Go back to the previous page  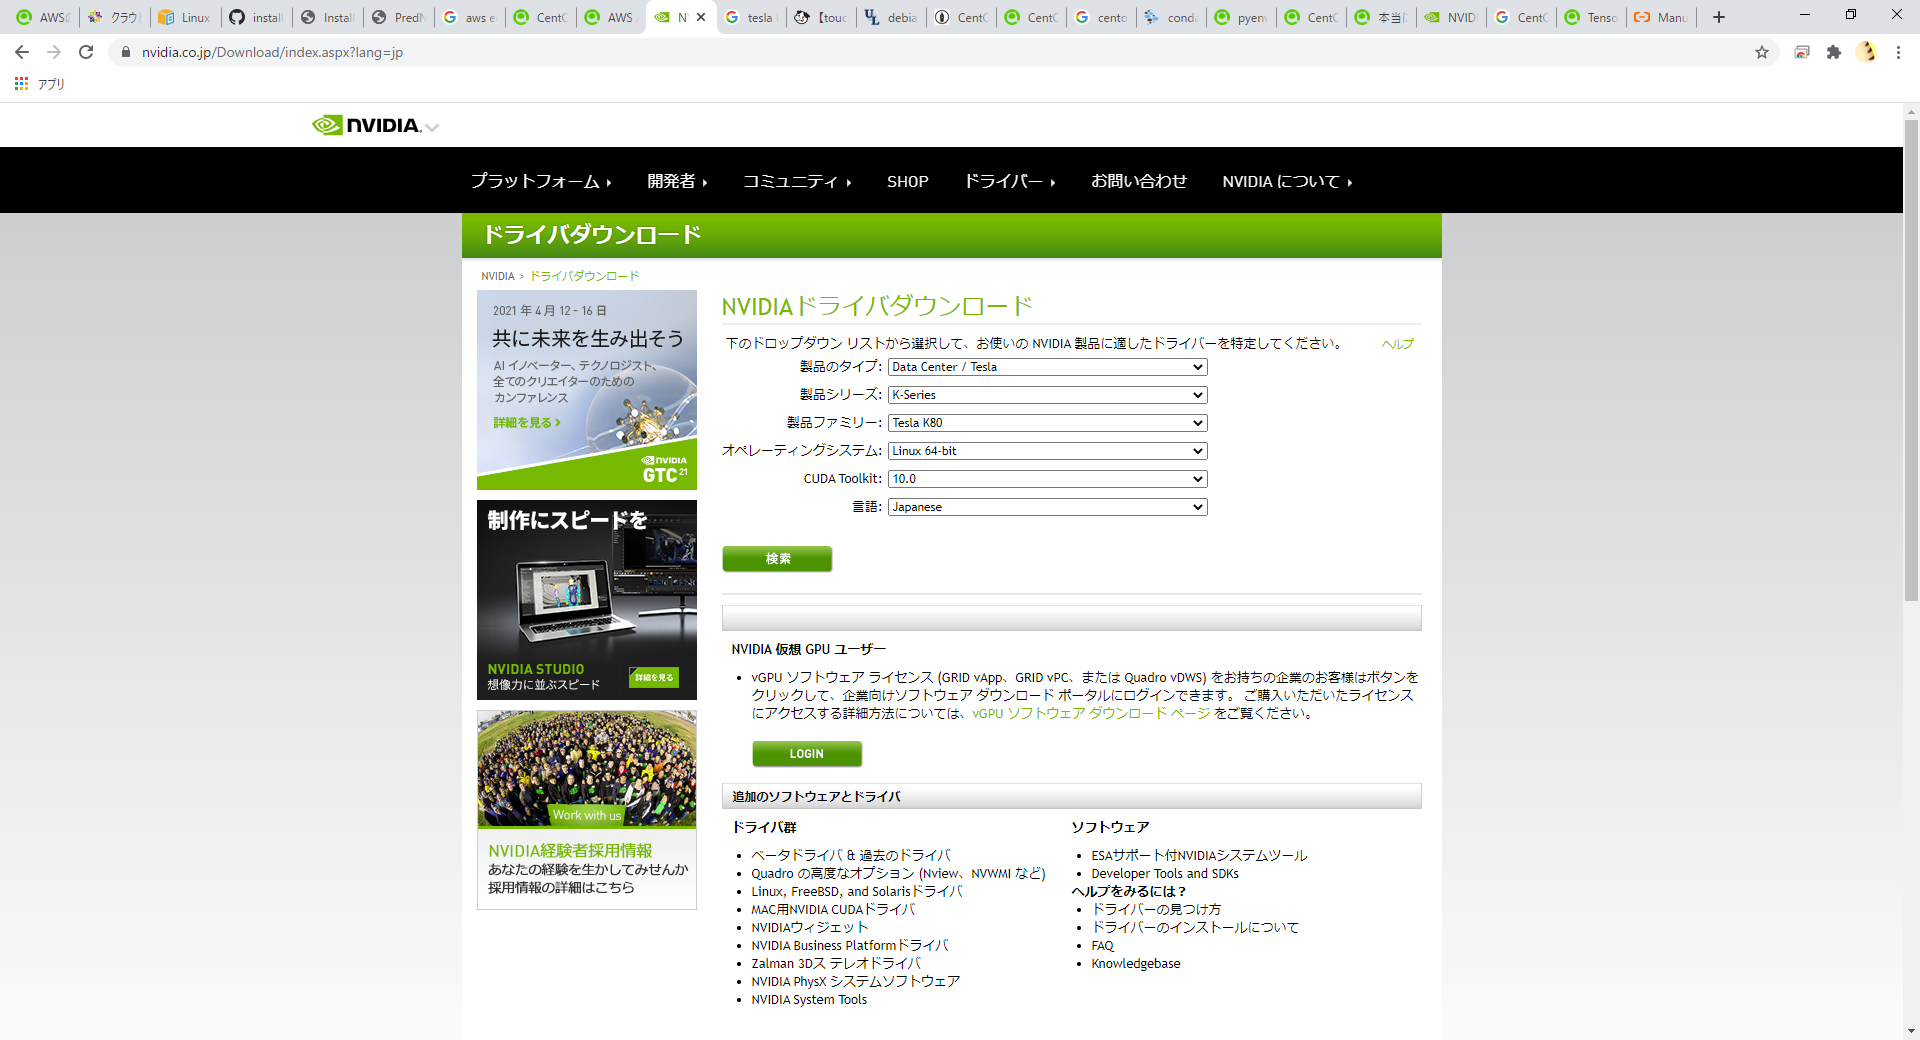(22, 52)
